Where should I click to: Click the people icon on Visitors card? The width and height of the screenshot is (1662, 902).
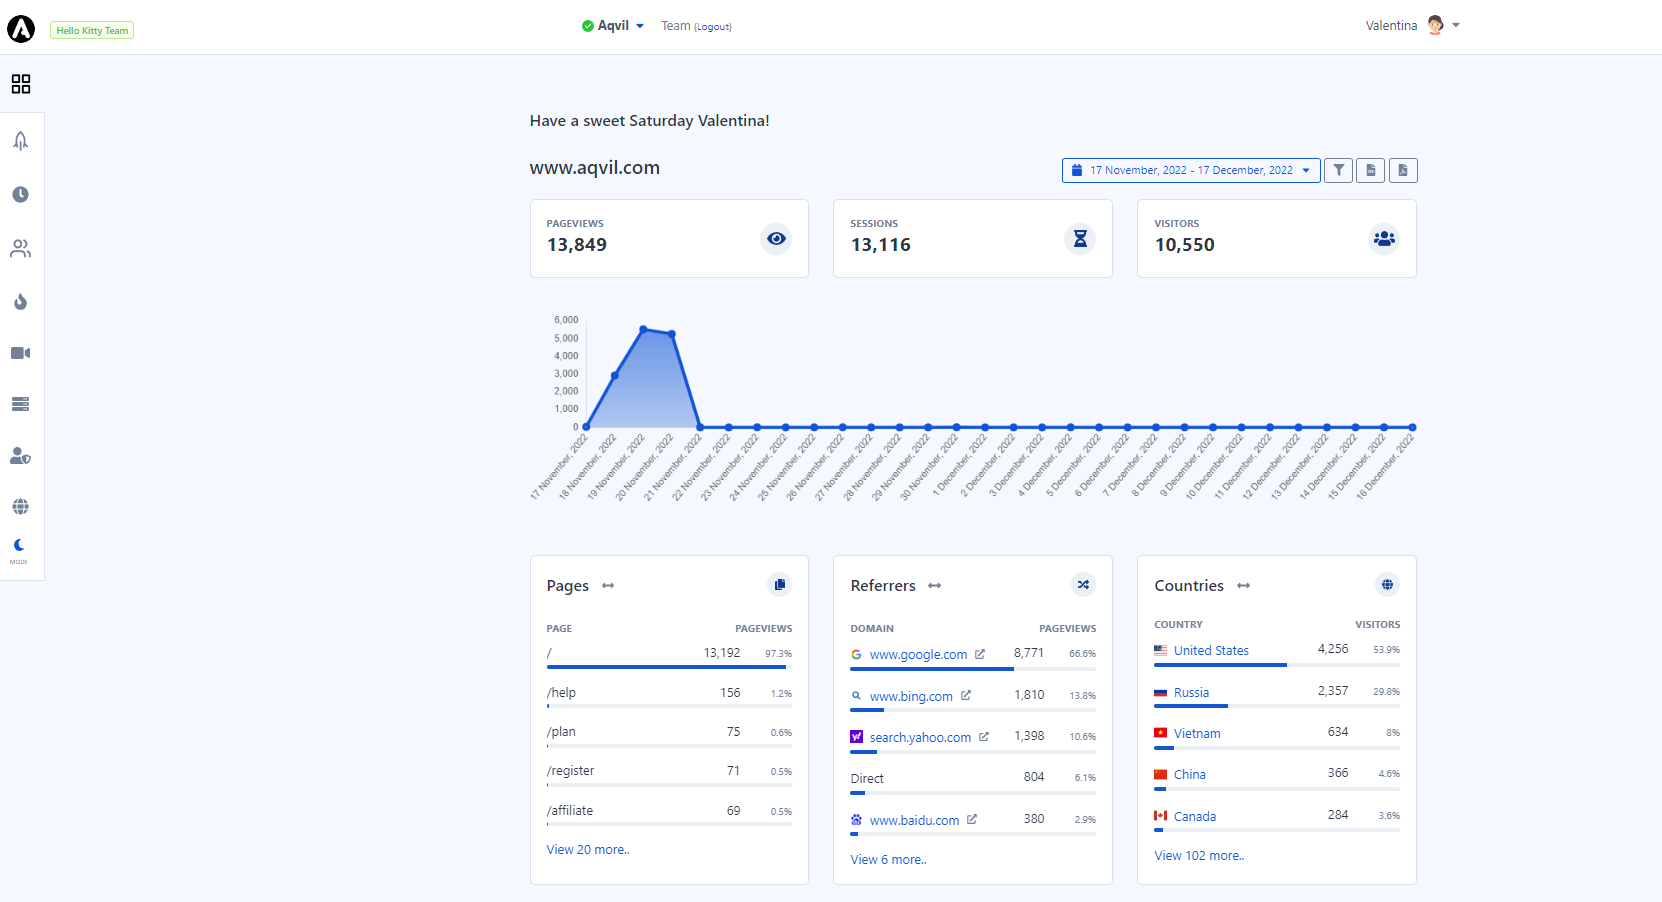pyautogui.click(x=1384, y=238)
